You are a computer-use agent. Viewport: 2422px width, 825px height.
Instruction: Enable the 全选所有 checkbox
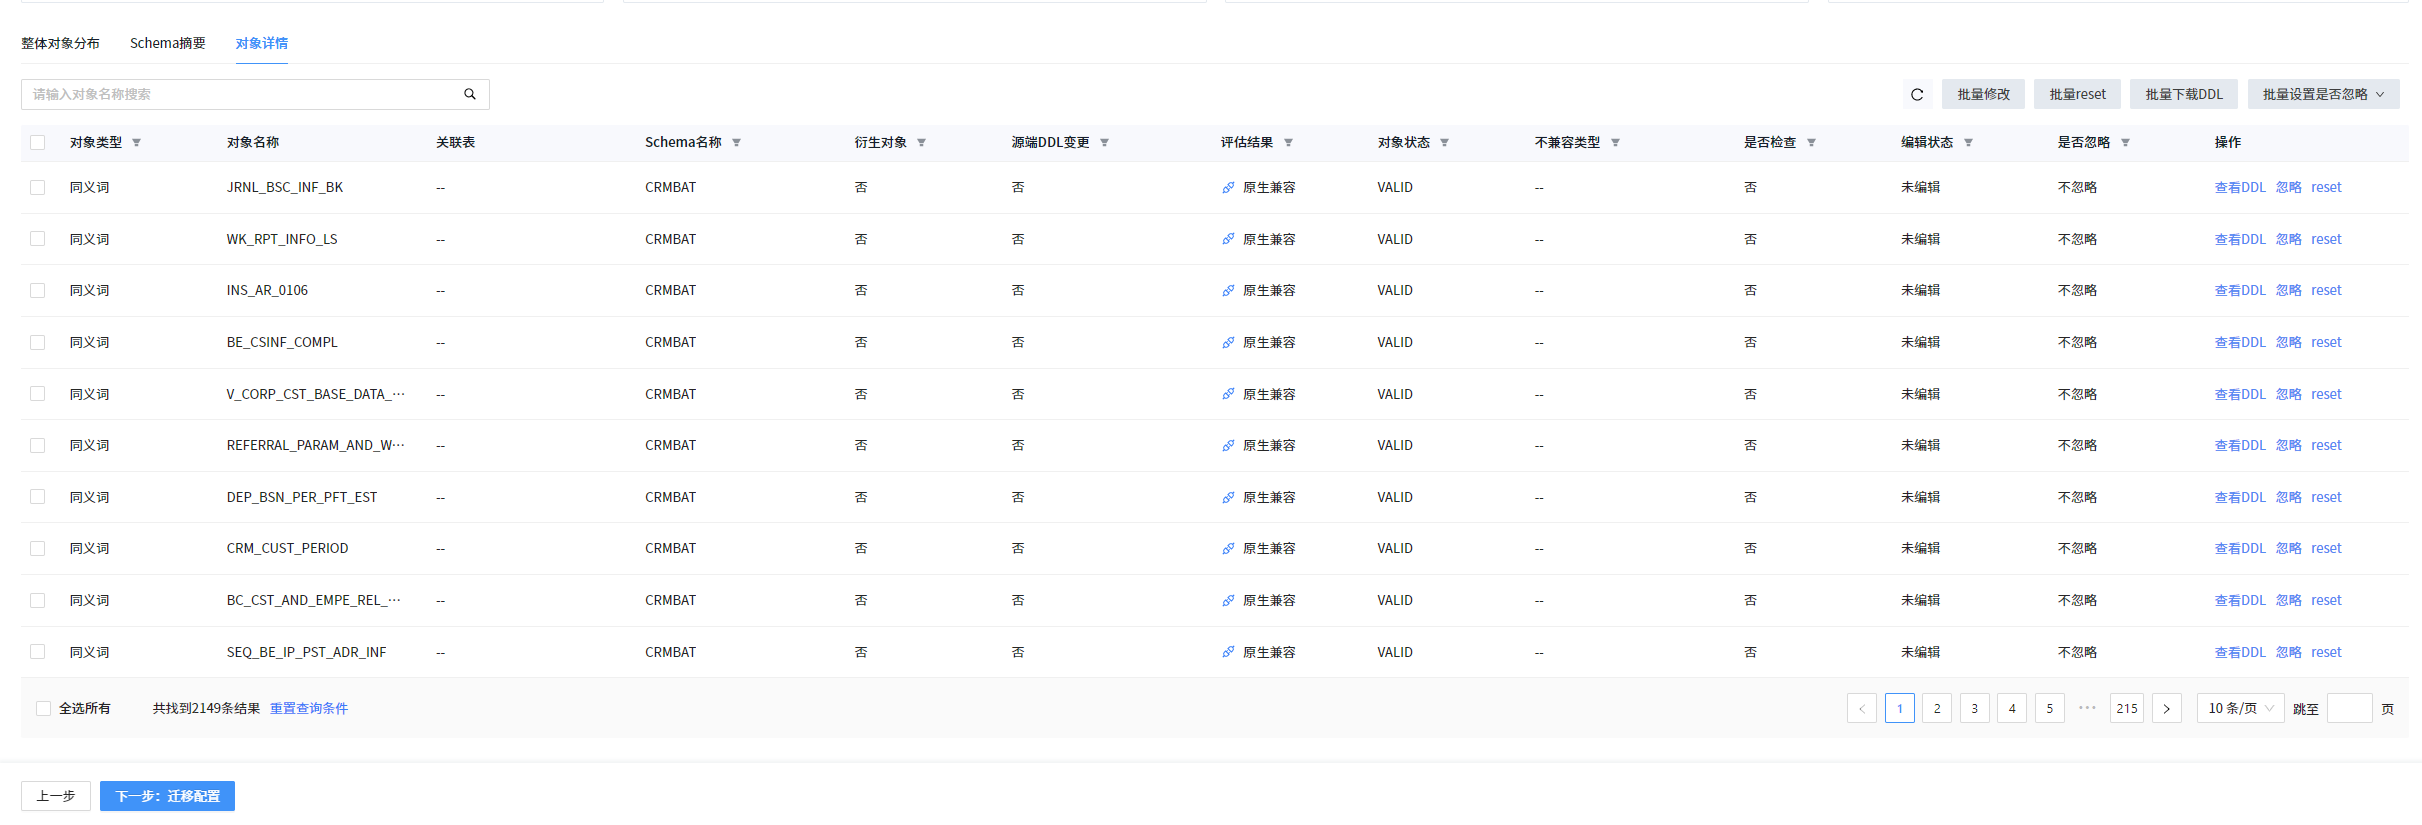(x=43, y=708)
